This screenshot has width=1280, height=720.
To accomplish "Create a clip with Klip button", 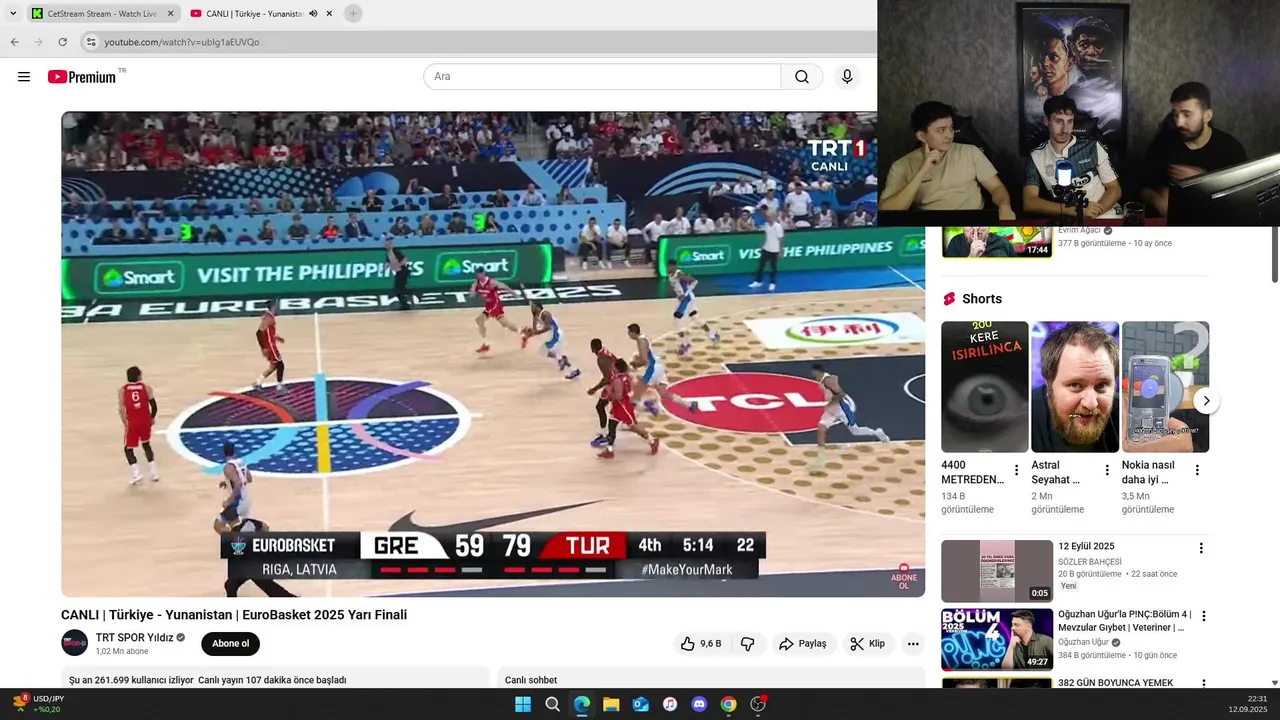I will coord(867,644).
